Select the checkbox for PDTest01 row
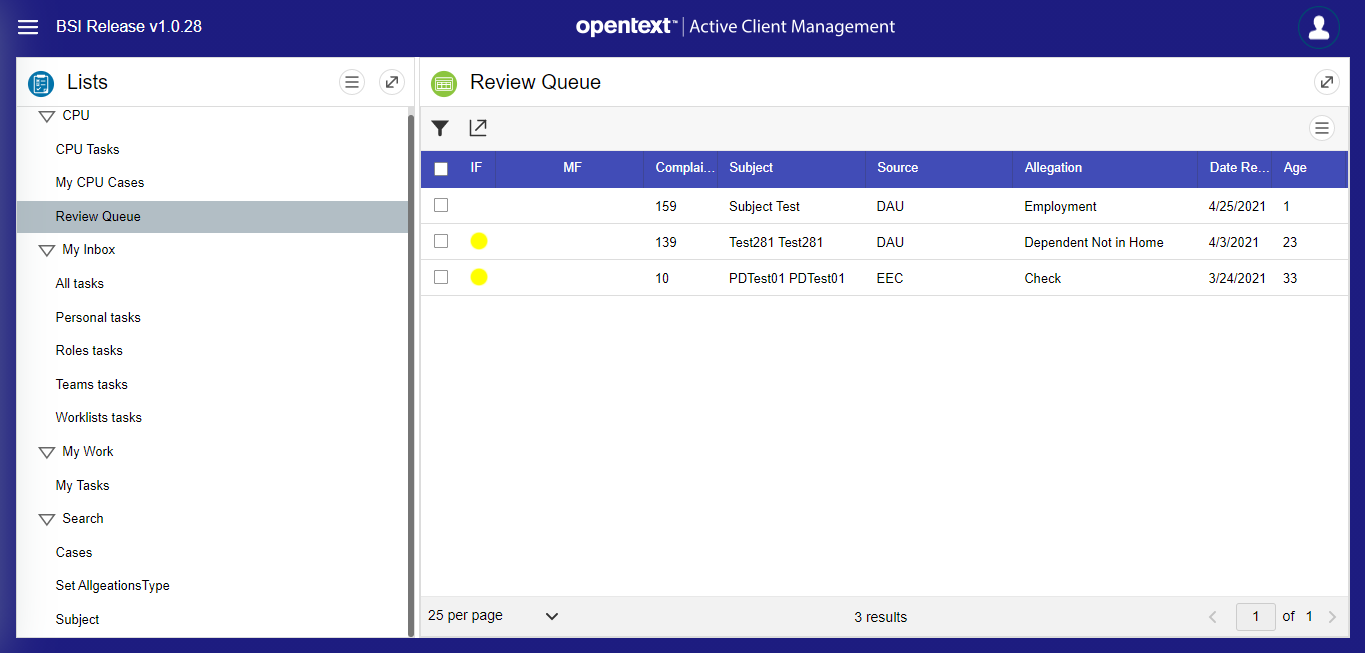 point(441,277)
